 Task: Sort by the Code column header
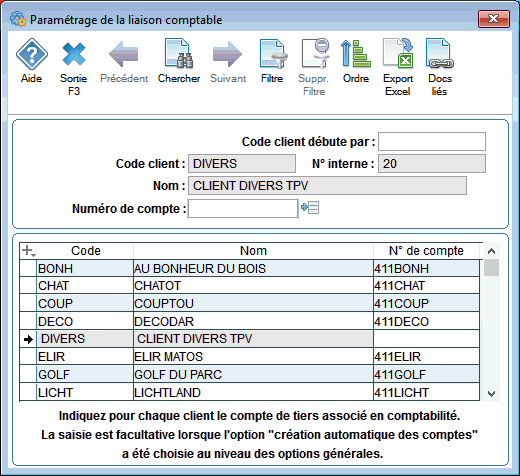pos(85,251)
